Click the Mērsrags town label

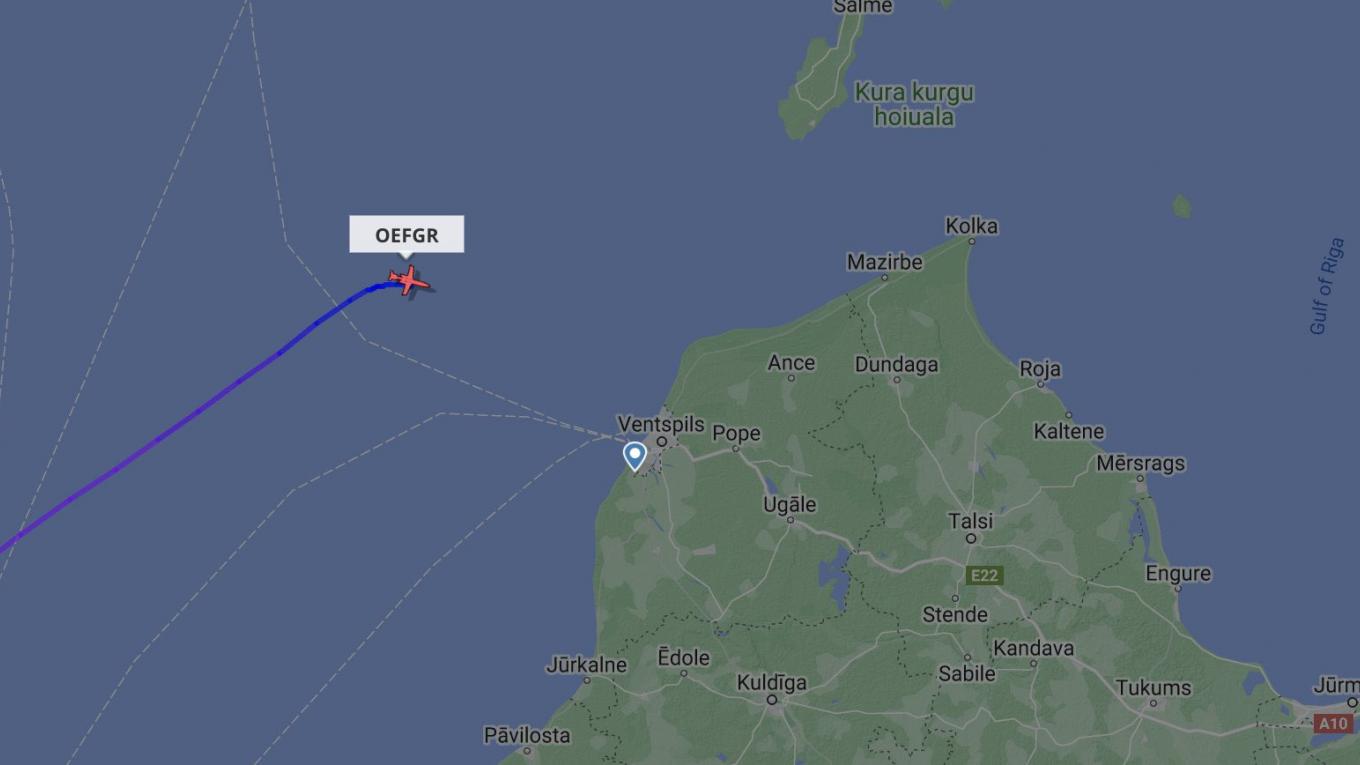coord(1140,463)
